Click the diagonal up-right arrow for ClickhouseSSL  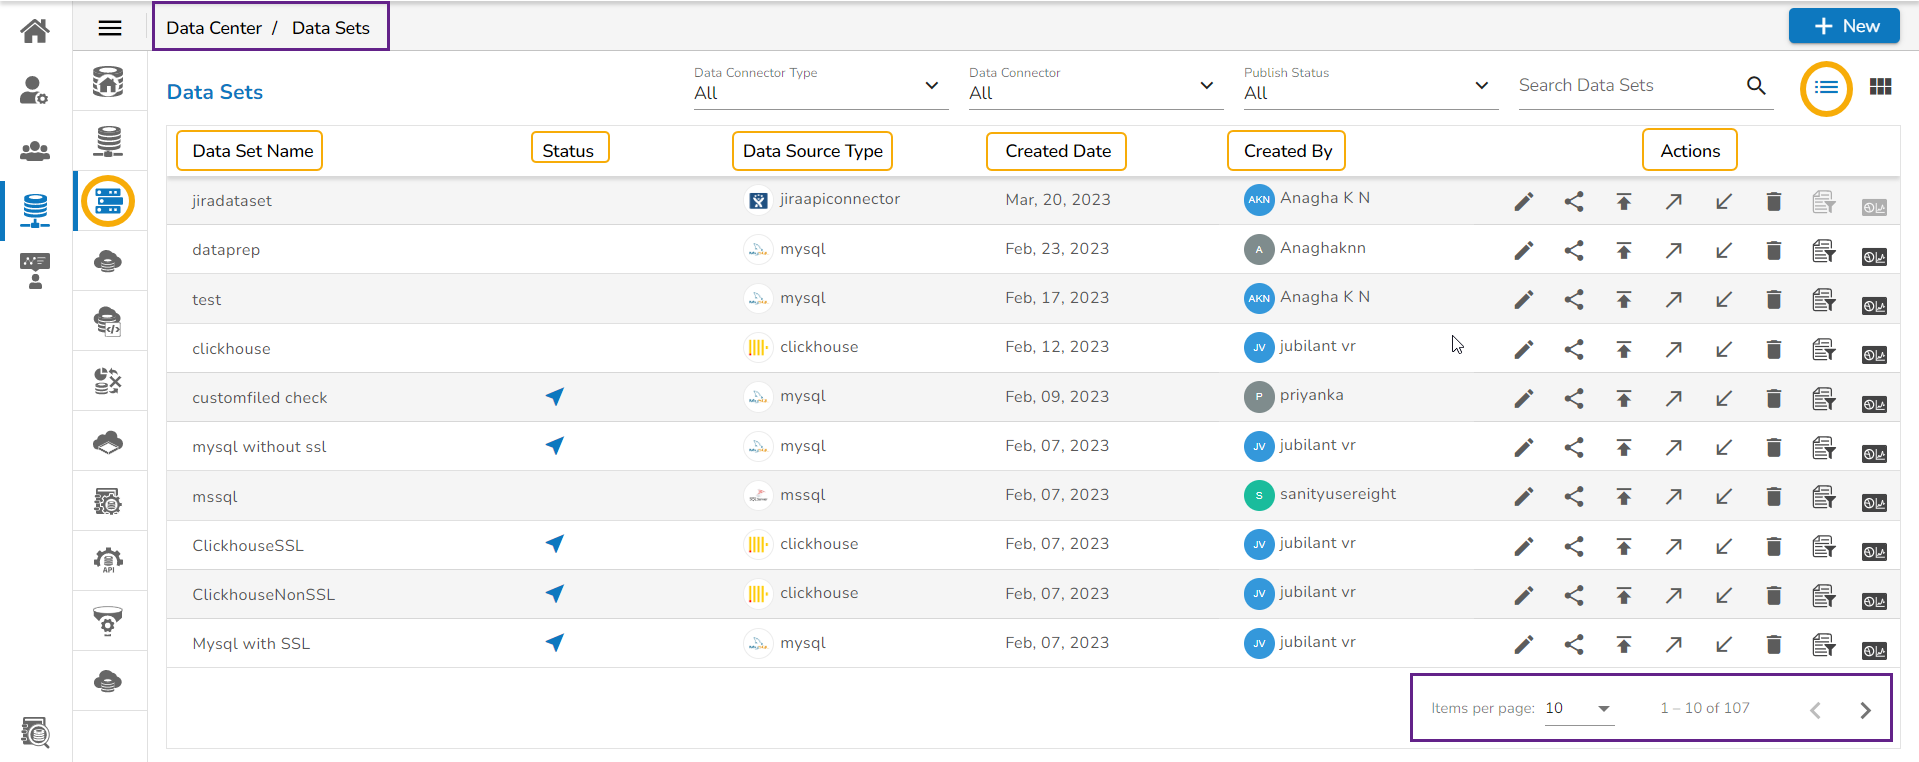click(x=1673, y=546)
